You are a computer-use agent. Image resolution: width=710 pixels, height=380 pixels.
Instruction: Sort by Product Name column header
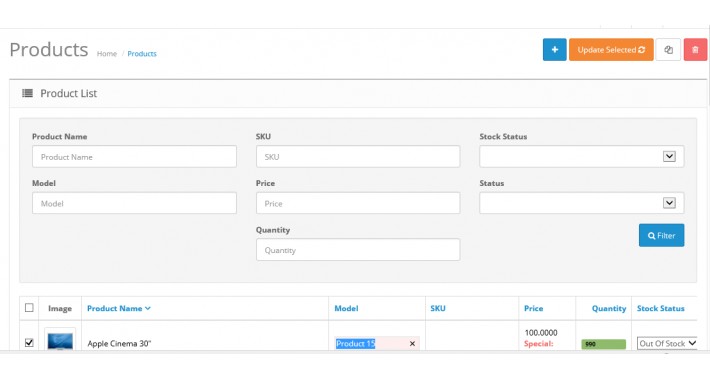[119, 308]
